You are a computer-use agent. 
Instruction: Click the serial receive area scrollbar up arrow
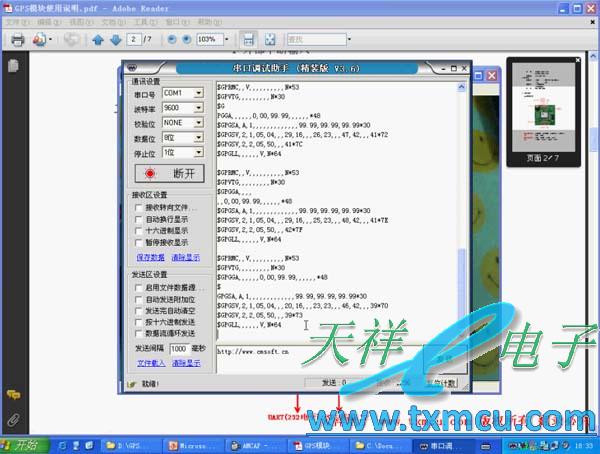click(461, 87)
